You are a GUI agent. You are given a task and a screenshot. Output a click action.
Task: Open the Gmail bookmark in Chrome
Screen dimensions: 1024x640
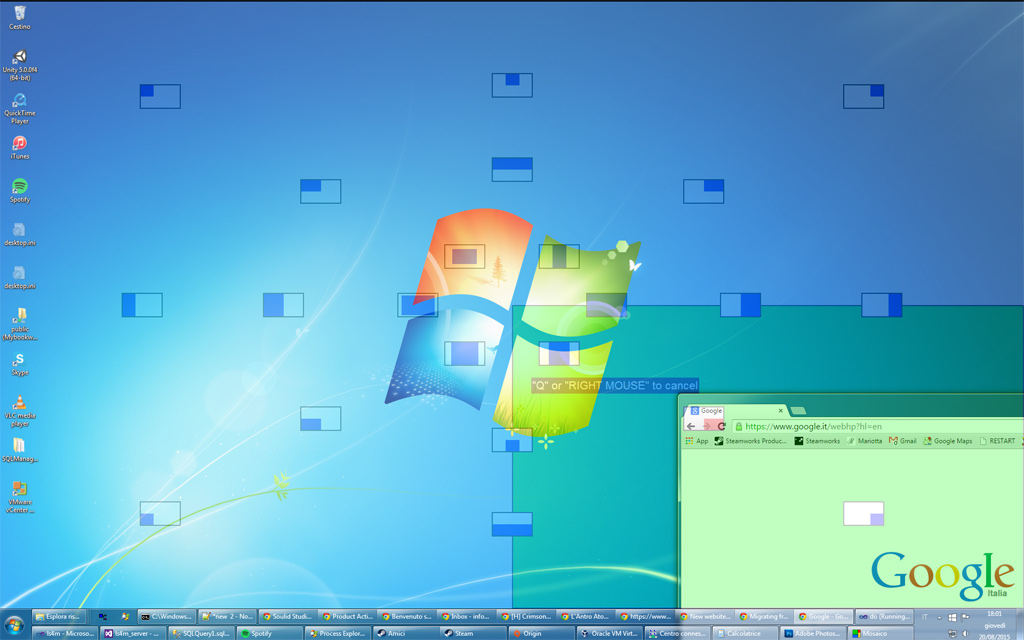[x=902, y=440]
